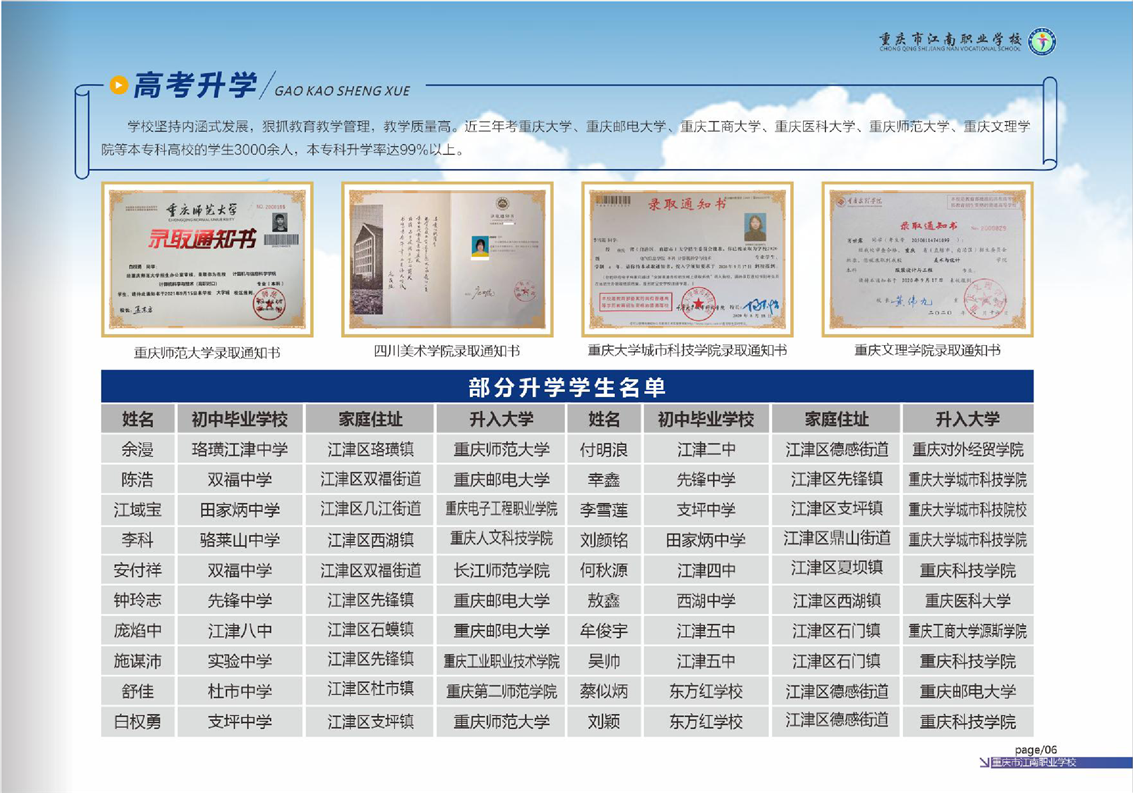View the 重庆大学城市科技学院 admission letter photo
This screenshot has width=1133, height=793.
coord(687,259)
